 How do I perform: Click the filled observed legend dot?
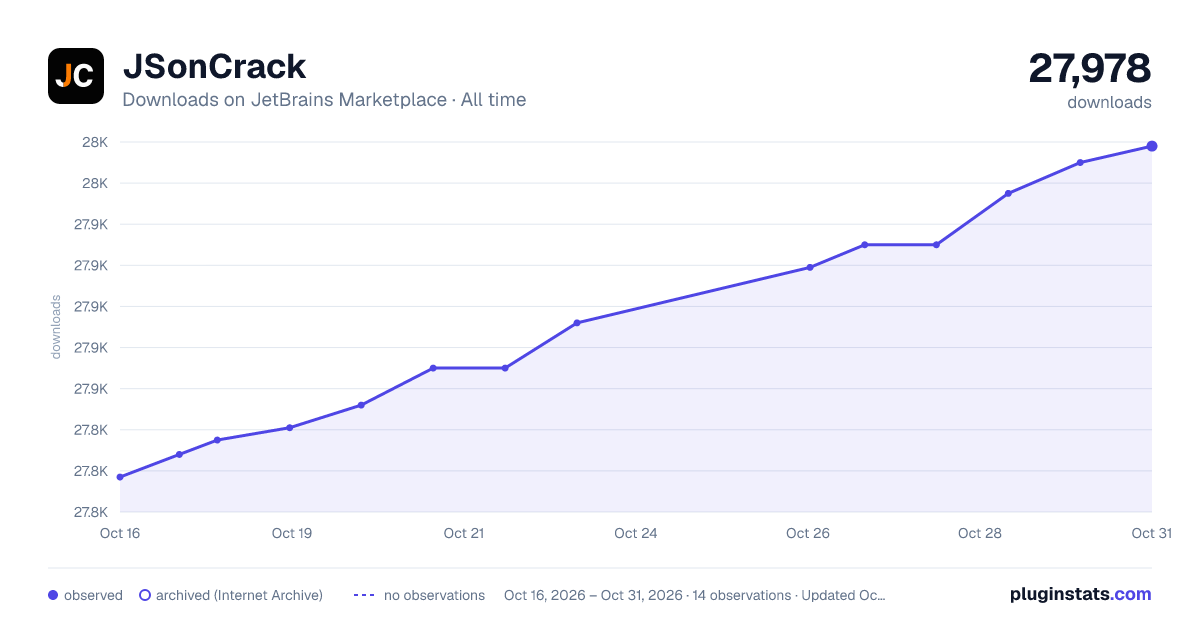click(x=53, y=595)
